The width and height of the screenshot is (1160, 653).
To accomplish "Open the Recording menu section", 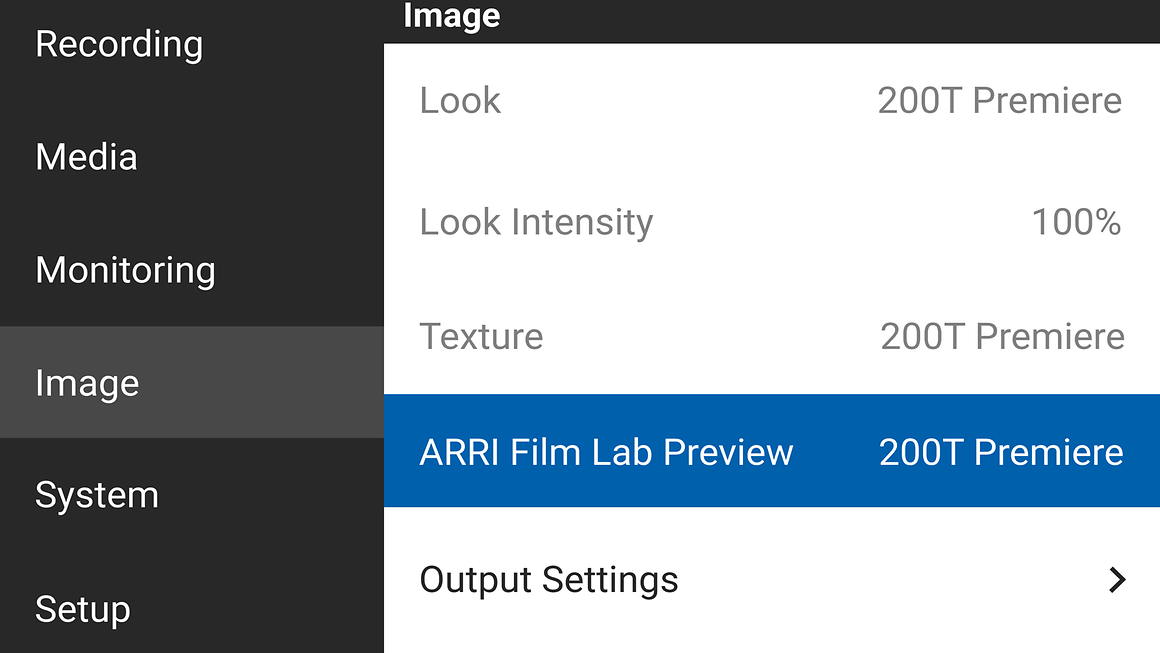I will [x=119, y=44].
